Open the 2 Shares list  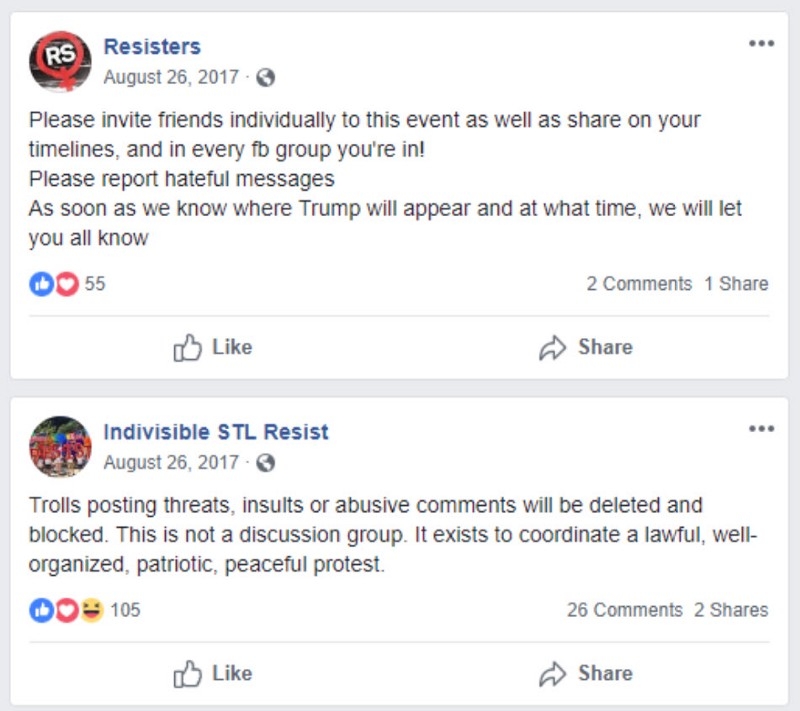click(x=731, y=610)
